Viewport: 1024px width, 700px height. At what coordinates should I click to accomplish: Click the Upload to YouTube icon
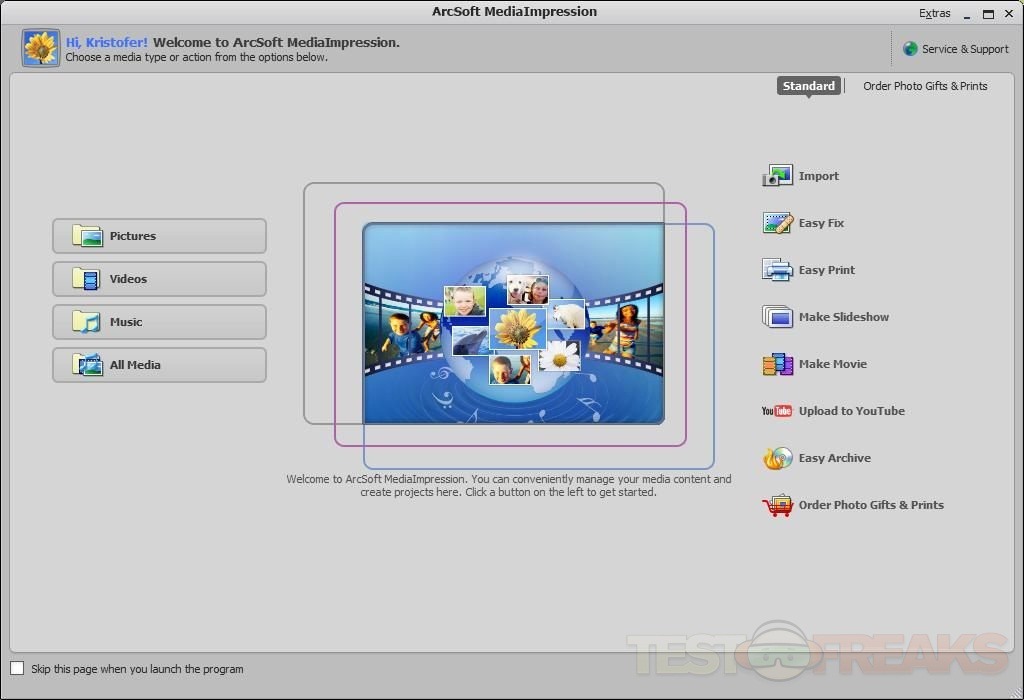[775, 410]
